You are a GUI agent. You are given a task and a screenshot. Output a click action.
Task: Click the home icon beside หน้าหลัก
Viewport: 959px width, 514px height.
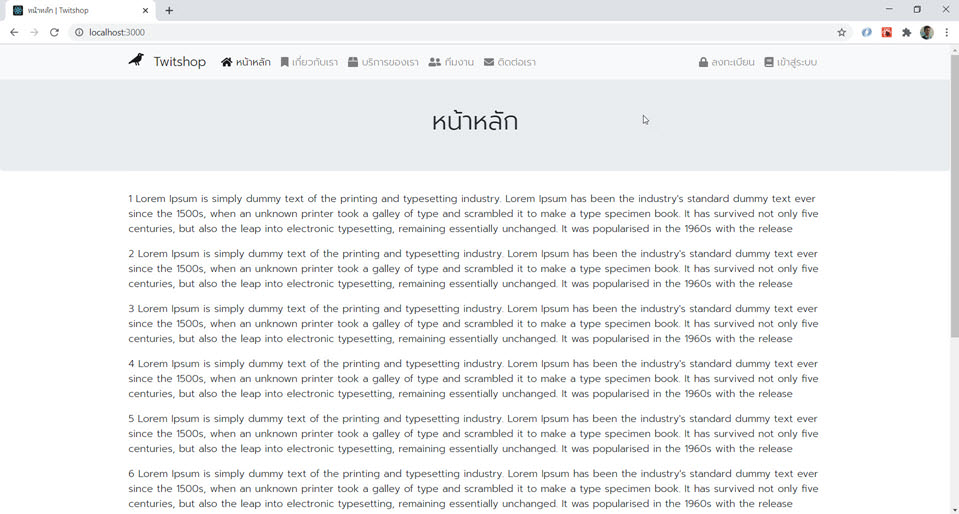tap(226, 62)
